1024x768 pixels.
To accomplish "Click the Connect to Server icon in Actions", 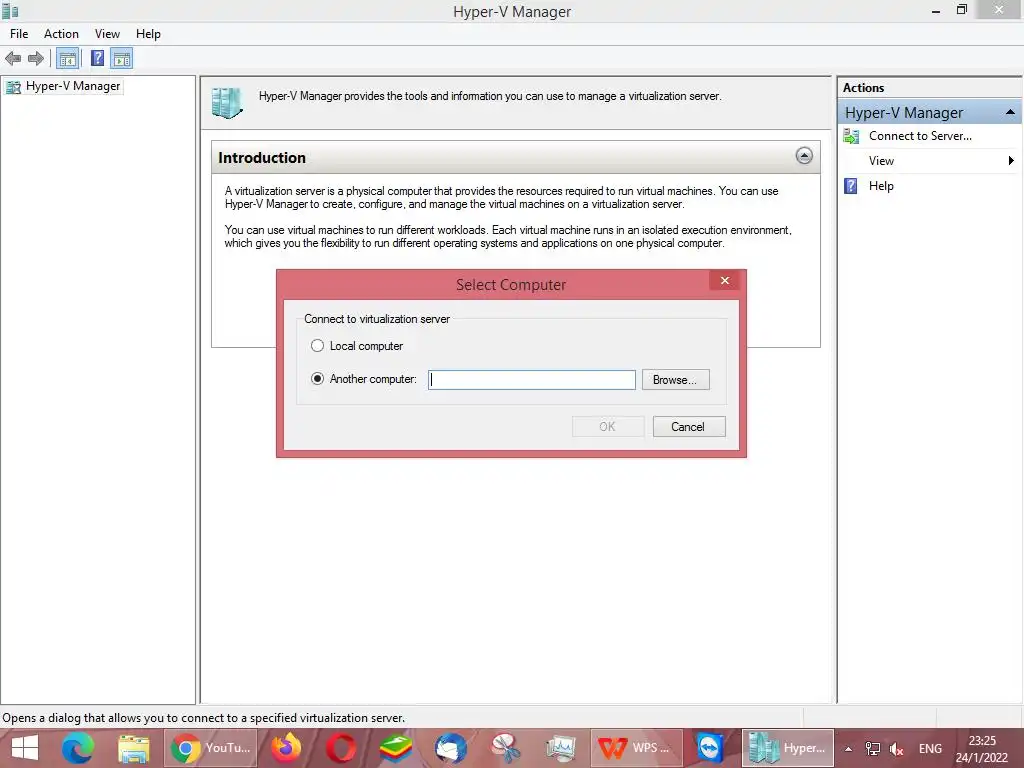I will click(851, 136).
